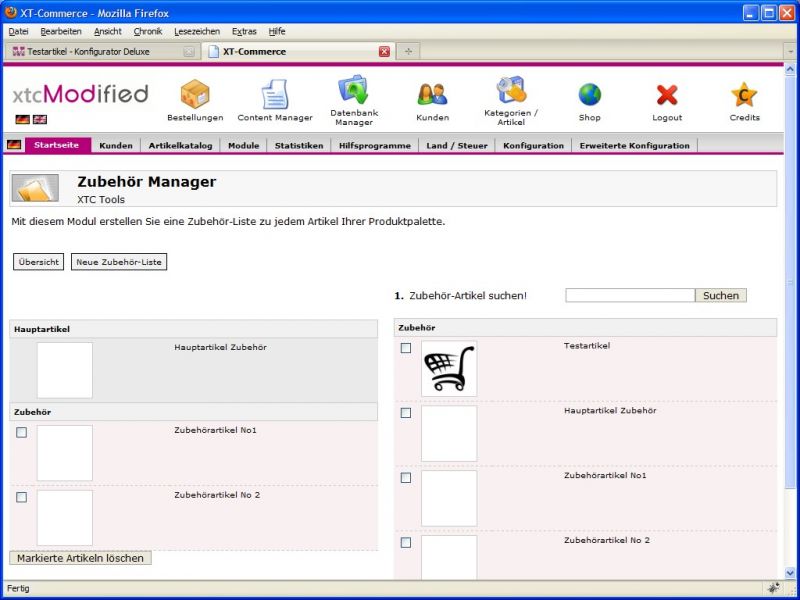The height and width of the screenshot is (600, 800).
Task: Select the Kunden navigation tab
Action: pyautogui.click(x=116, y=145)
